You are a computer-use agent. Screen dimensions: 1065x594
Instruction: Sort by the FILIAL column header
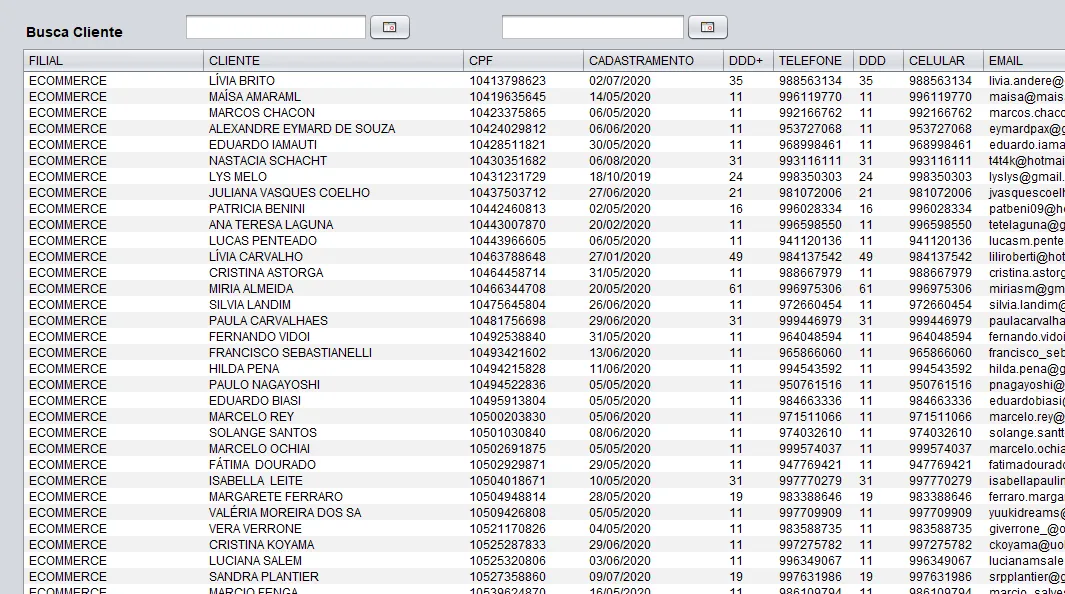113,60
